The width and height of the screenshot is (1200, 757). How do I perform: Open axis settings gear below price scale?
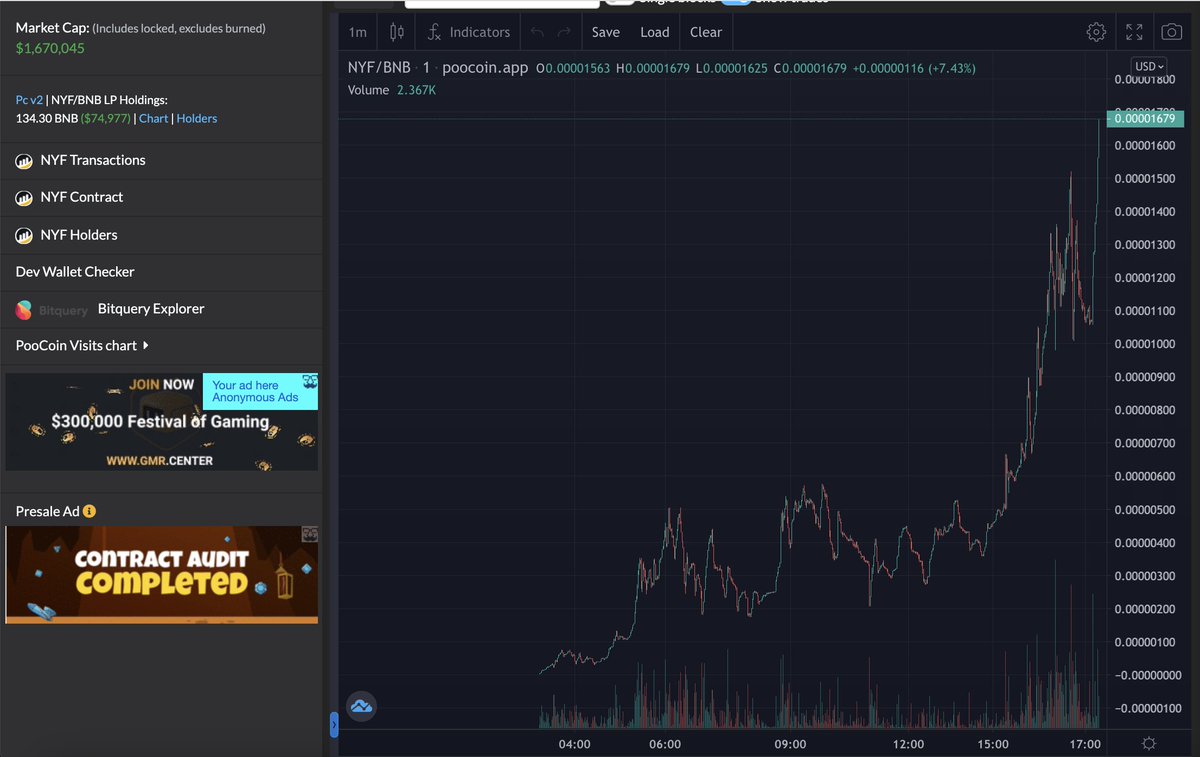1148,743
